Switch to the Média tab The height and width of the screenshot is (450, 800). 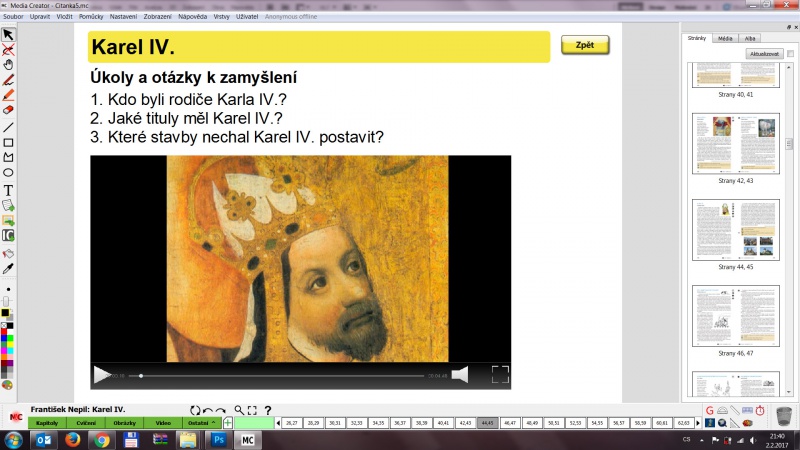click(725, 38)
